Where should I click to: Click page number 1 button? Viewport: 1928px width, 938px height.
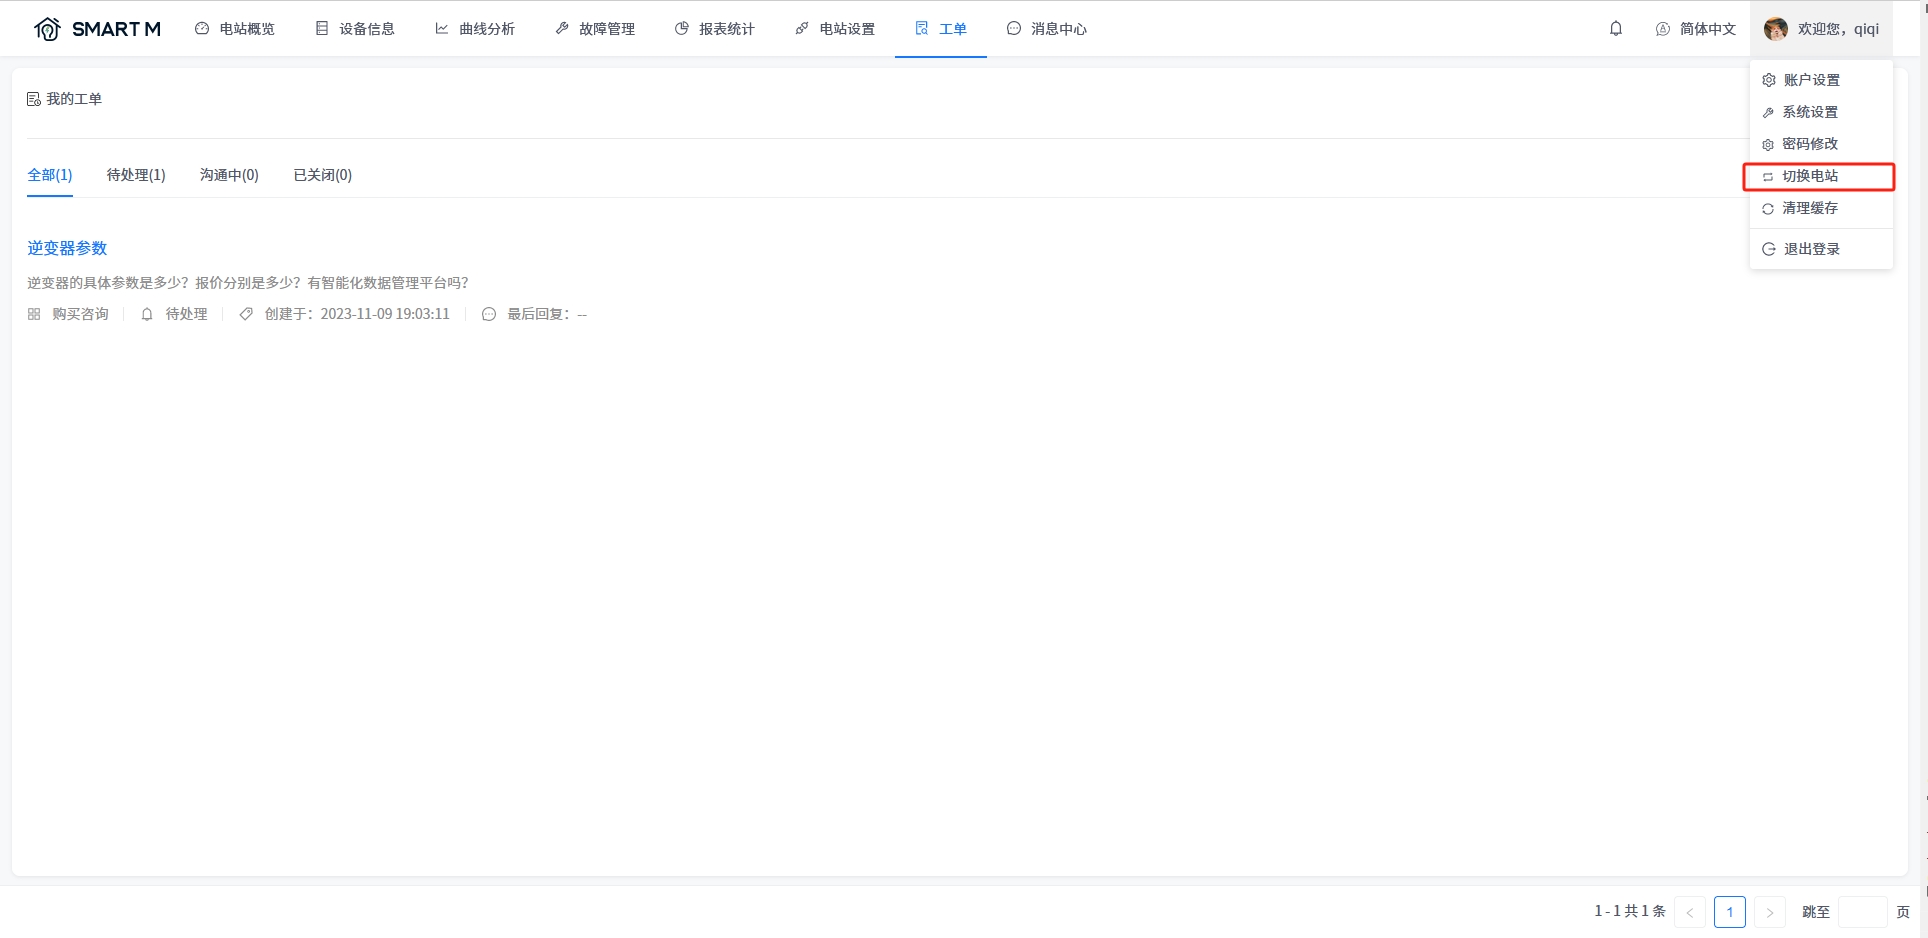(x=1729, y=912)
